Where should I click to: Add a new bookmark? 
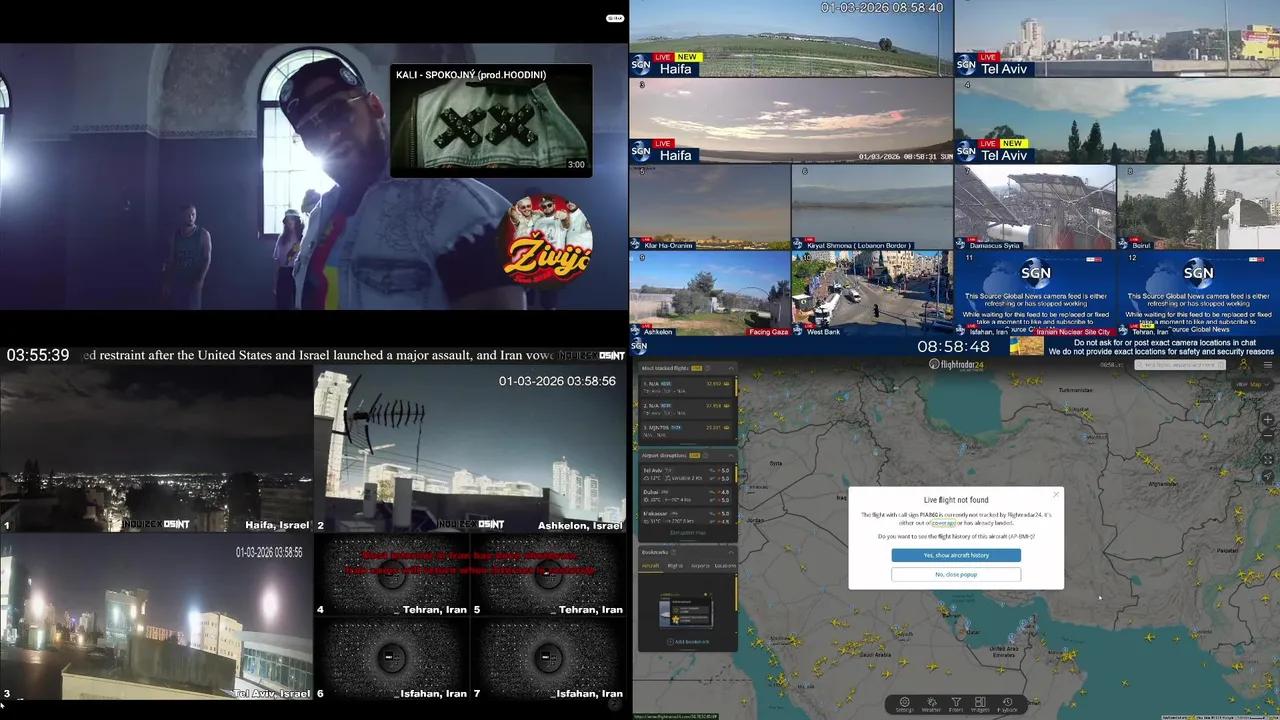pyautogui.click(x=688, y=641)
